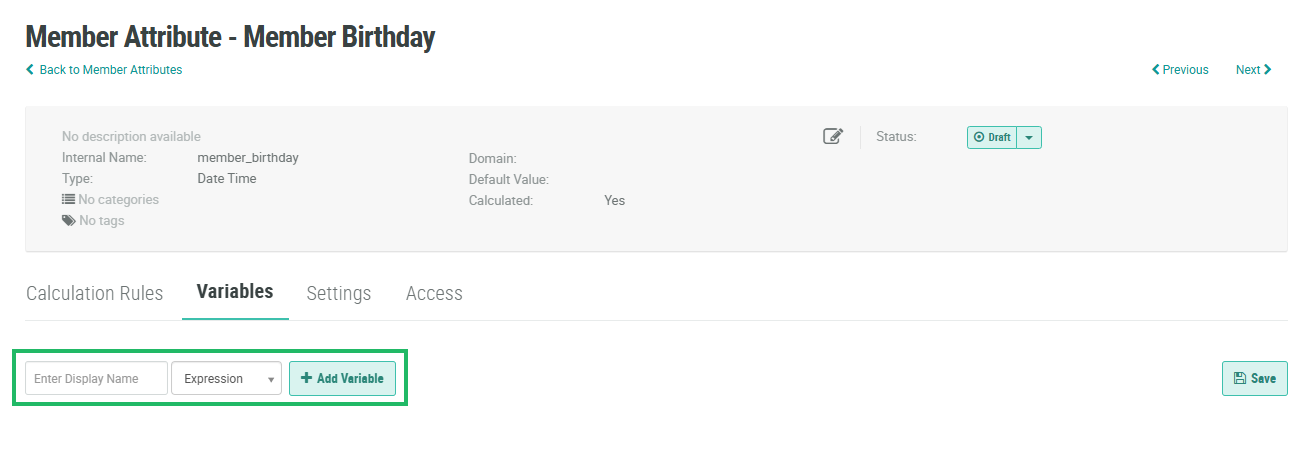The height and width of the screenshot is (465, 1315).
Task: Focus the Enter Display Name field
Action: pos(96,379)
